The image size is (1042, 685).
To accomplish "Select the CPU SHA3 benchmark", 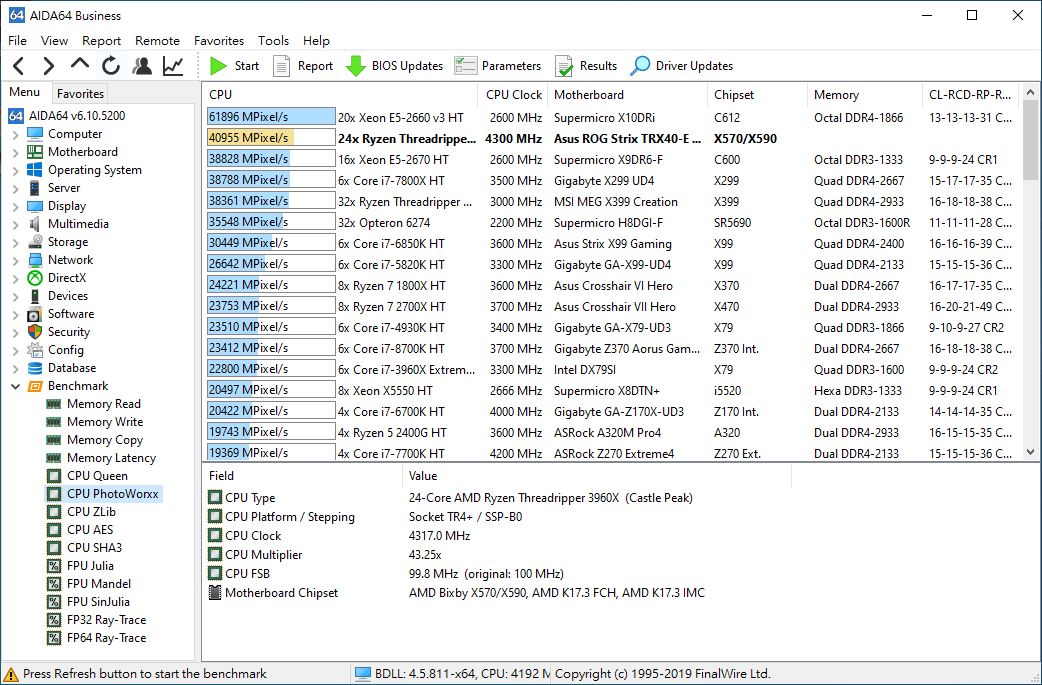I will tap(84, 547).
